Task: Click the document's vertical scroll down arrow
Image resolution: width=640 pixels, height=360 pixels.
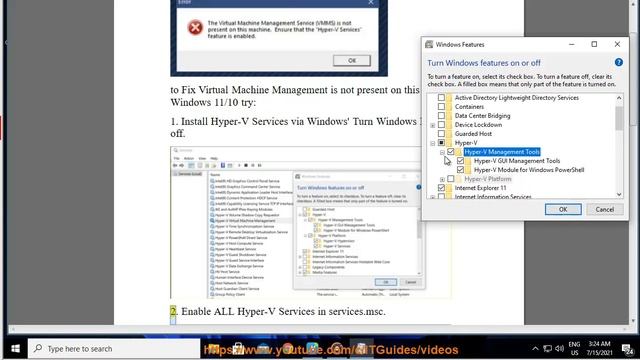Action: [x=634, y=321]
